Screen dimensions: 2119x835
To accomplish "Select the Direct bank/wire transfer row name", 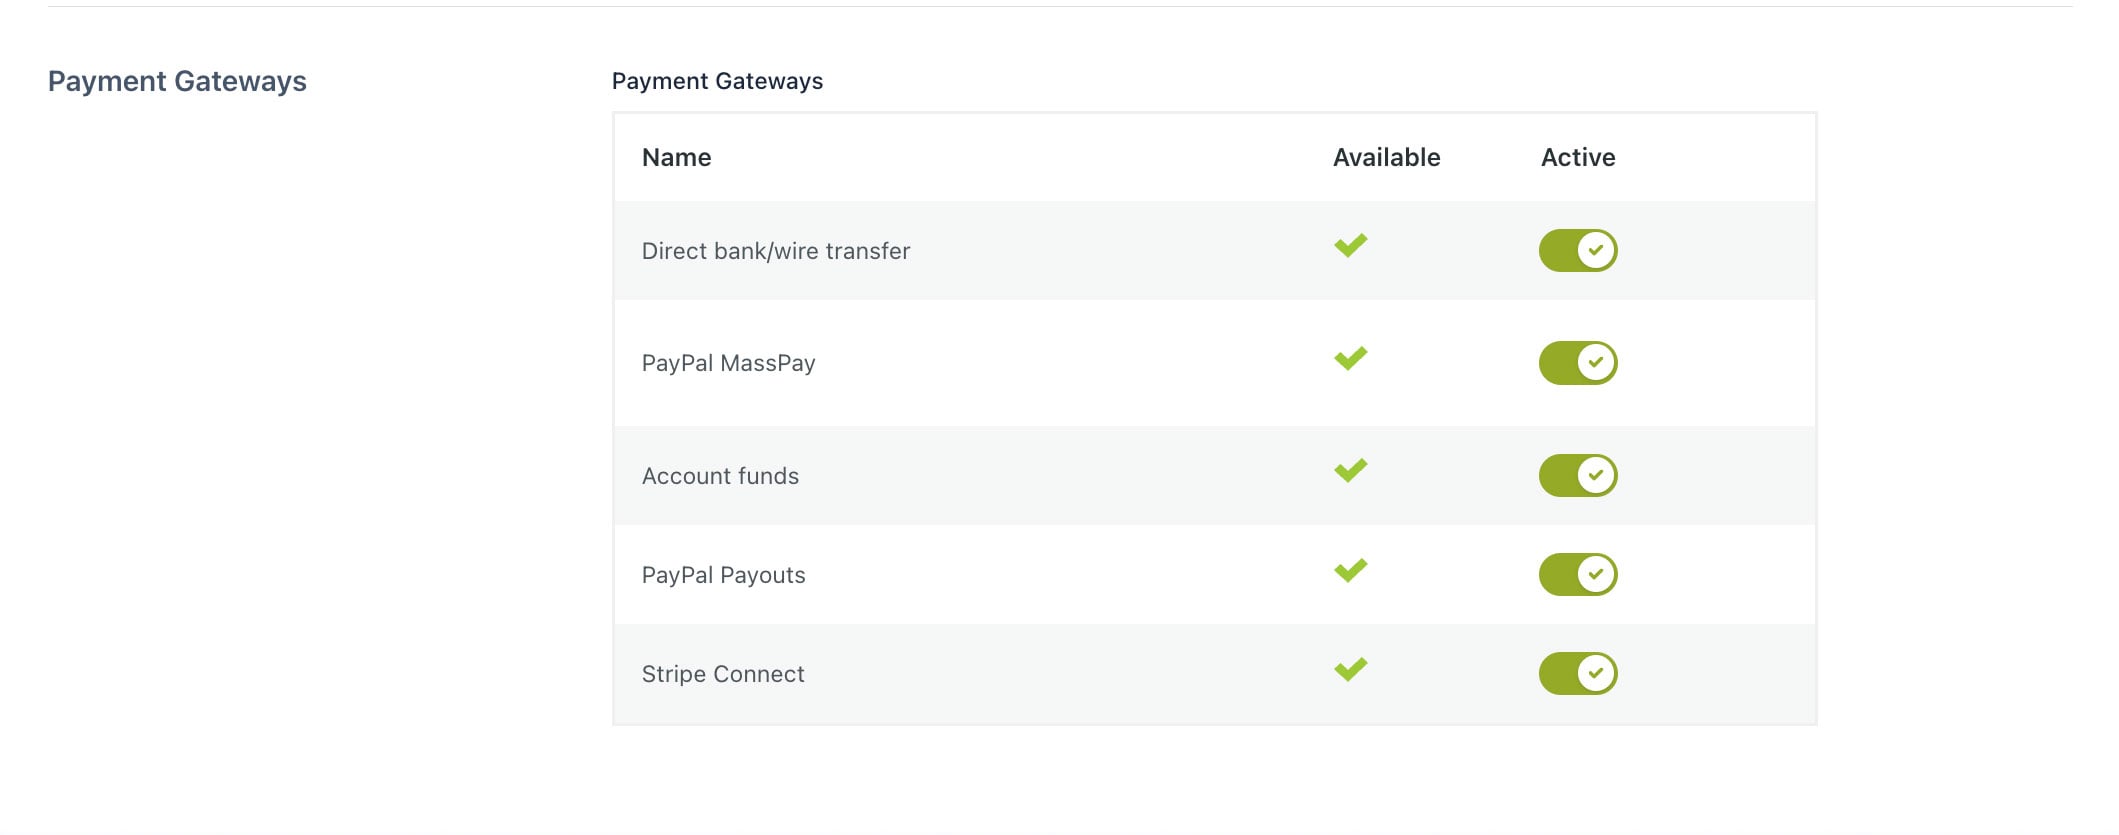I will coord(775,251).
